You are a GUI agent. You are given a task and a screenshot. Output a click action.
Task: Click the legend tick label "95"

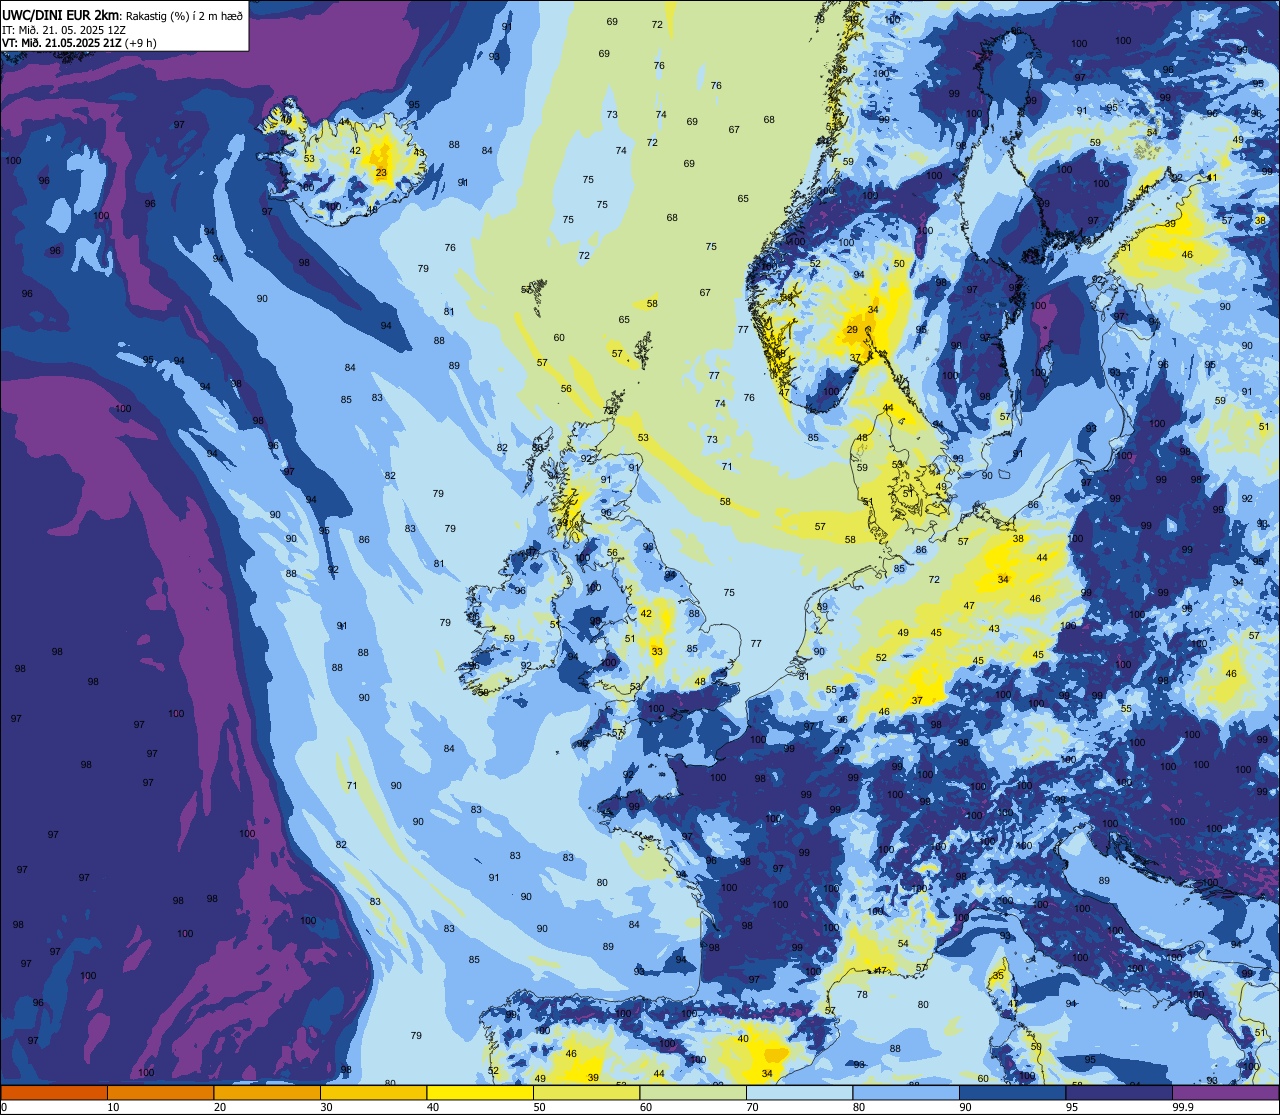pos(1072,1107)
